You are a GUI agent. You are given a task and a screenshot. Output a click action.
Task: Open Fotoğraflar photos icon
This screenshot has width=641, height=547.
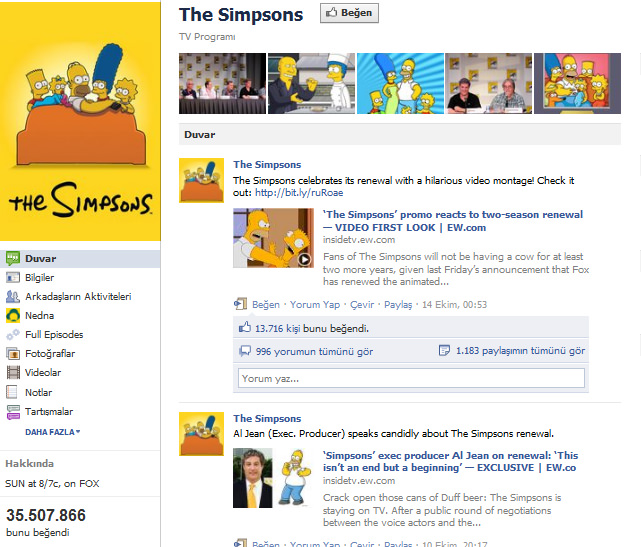[x=13, y=354]
